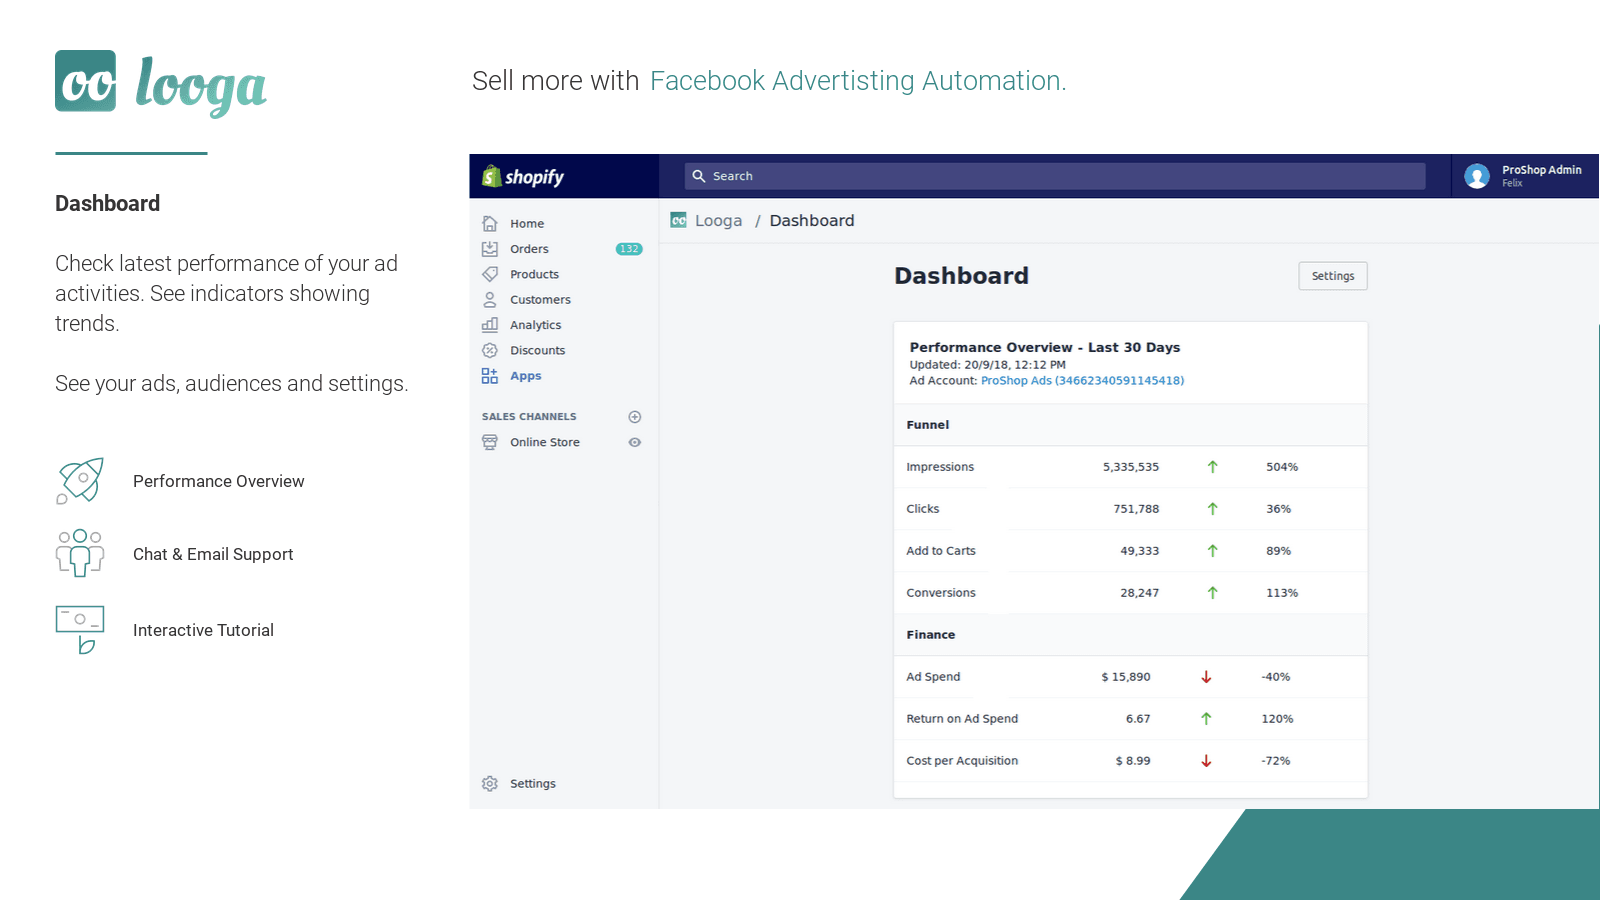Expand Sales Channels with the plus icon
The width and height of the screenshot is (1600, 900).
[x=634, y=416]
